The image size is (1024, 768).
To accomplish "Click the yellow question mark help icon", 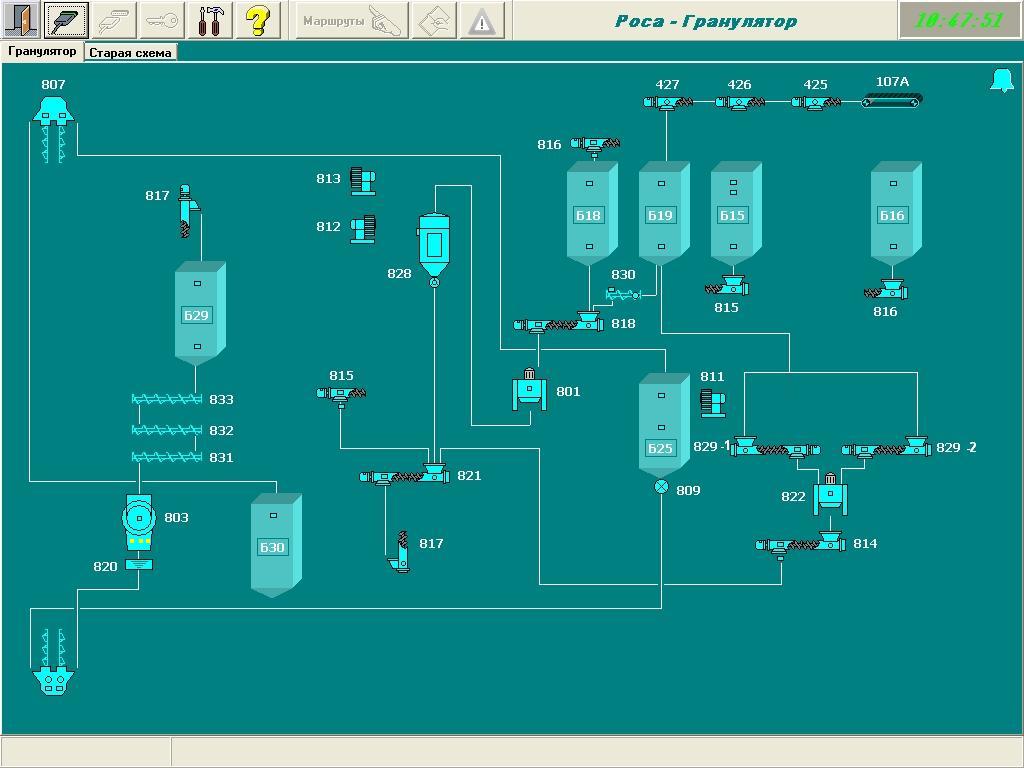I will pyautogui.click(x=258, y=20).
